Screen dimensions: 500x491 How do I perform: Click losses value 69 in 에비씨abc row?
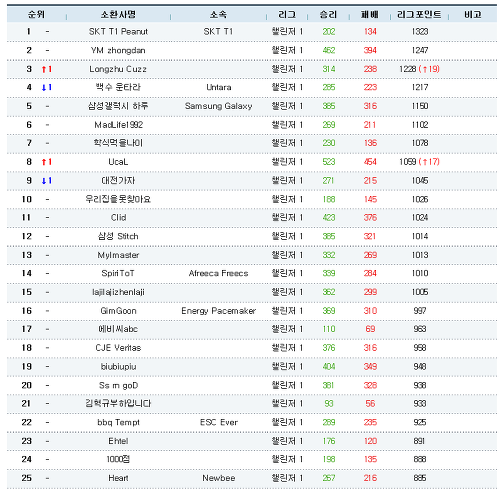pyautogui.click(x=370, y=329)
